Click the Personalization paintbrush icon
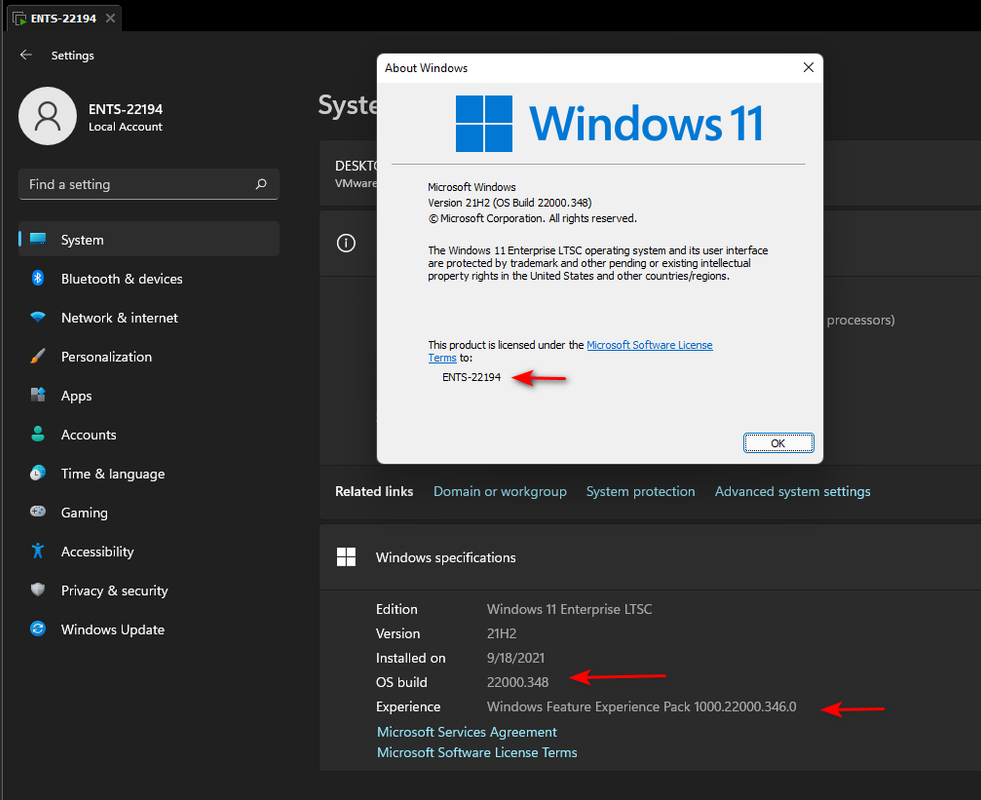The width and height of the screenshot is (981, 800). point(38,356)
